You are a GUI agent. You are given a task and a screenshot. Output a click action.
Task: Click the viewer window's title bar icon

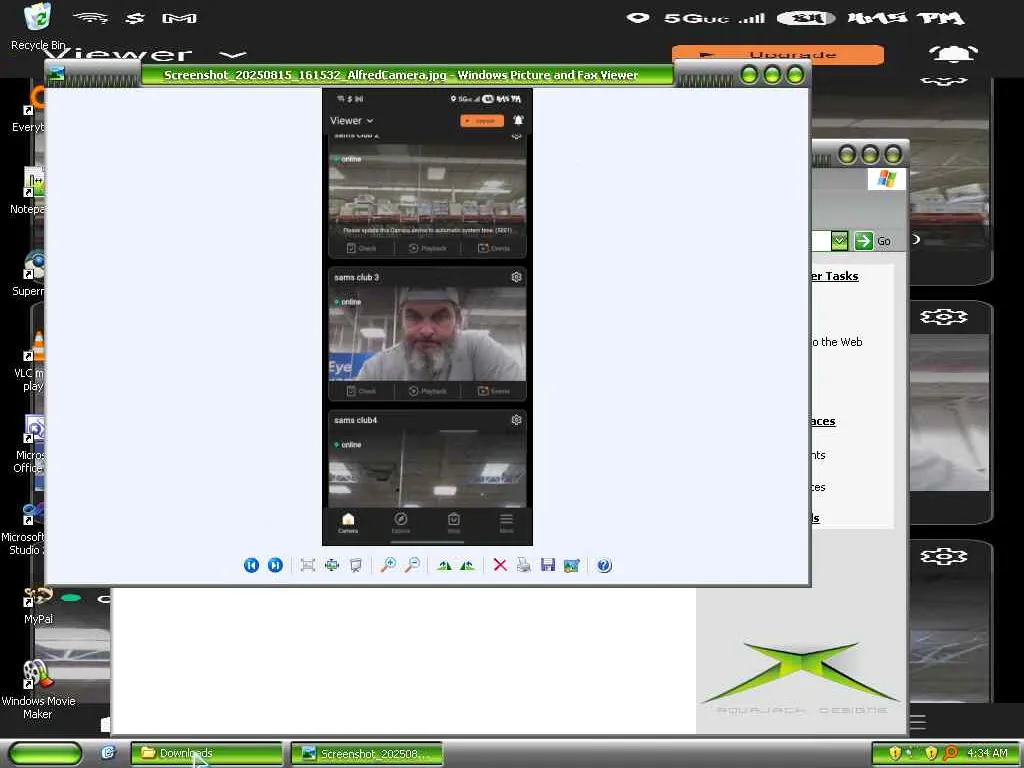tap(57, 75)
